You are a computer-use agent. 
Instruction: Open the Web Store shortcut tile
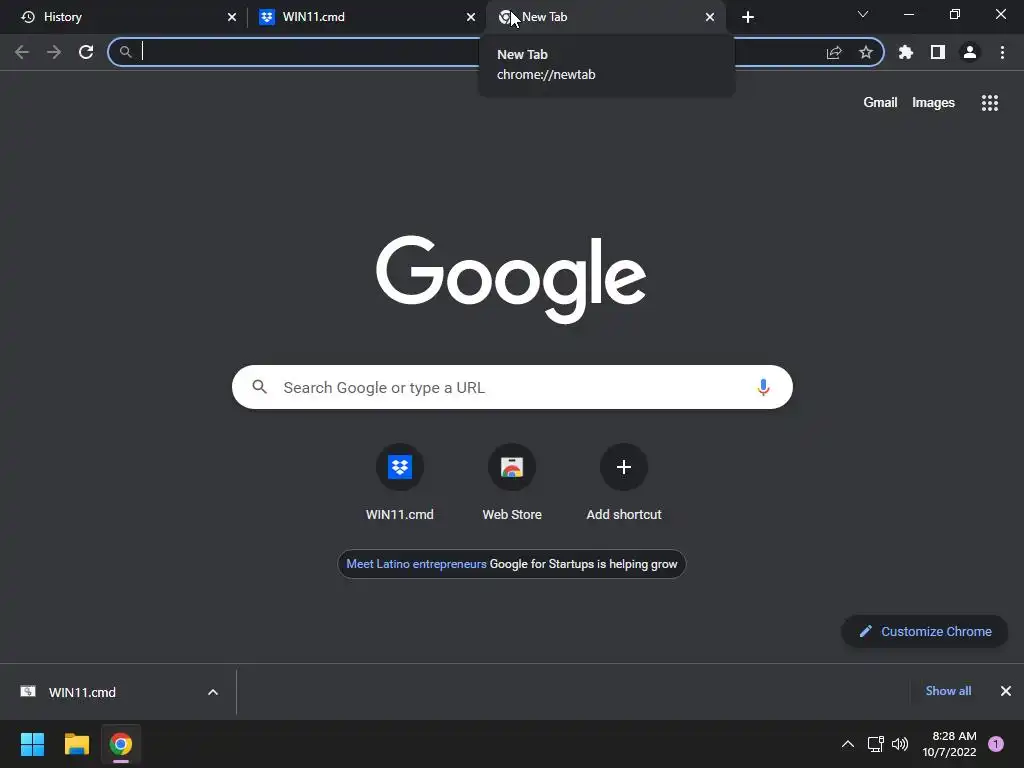(x=512, y=483)
